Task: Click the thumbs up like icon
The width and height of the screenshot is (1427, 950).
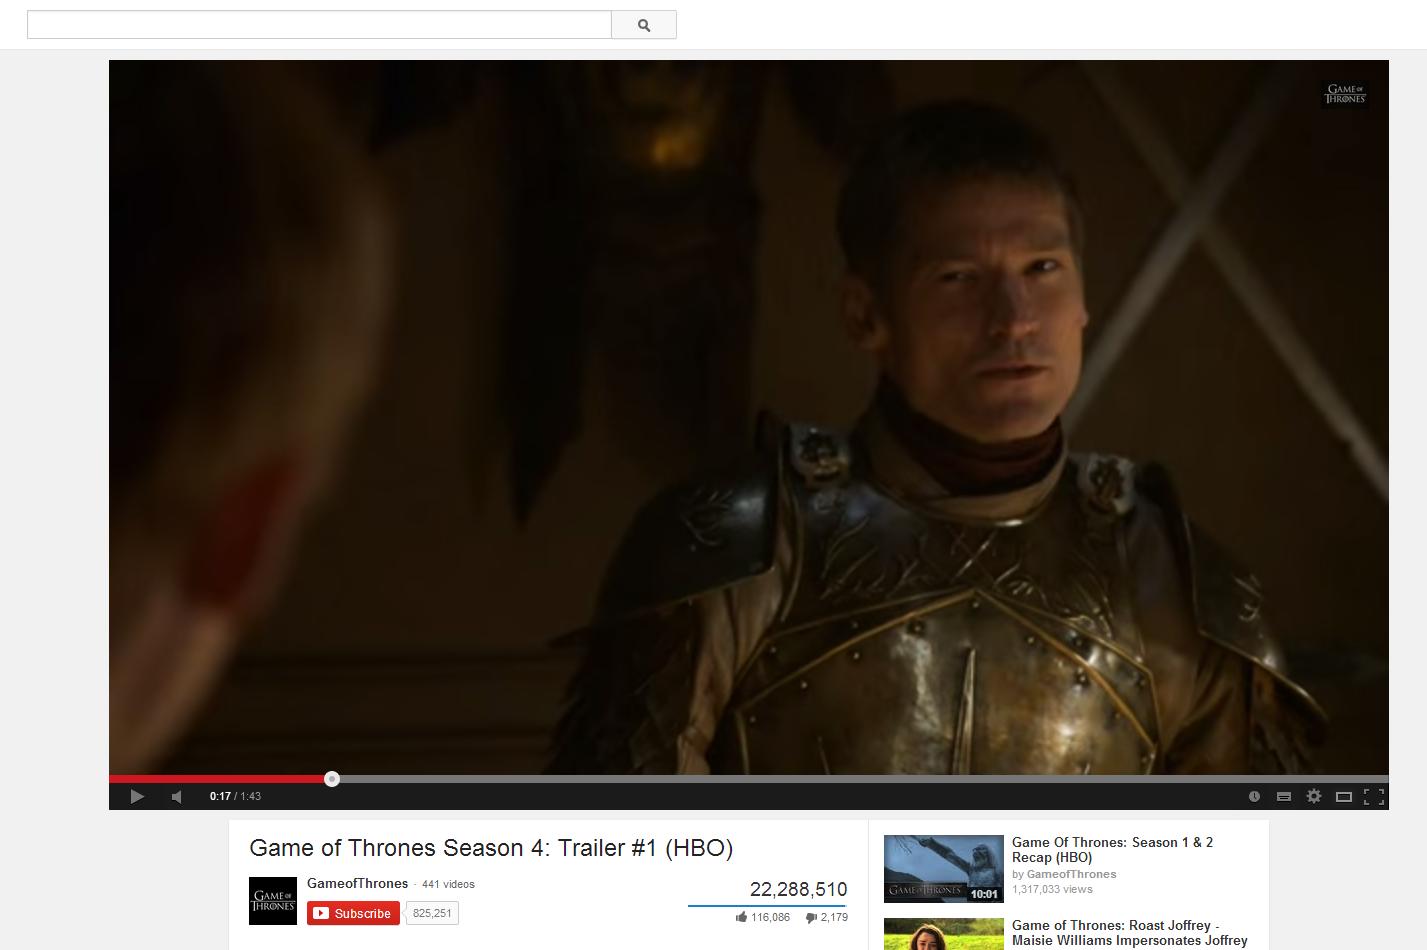Action: point(742,917)
